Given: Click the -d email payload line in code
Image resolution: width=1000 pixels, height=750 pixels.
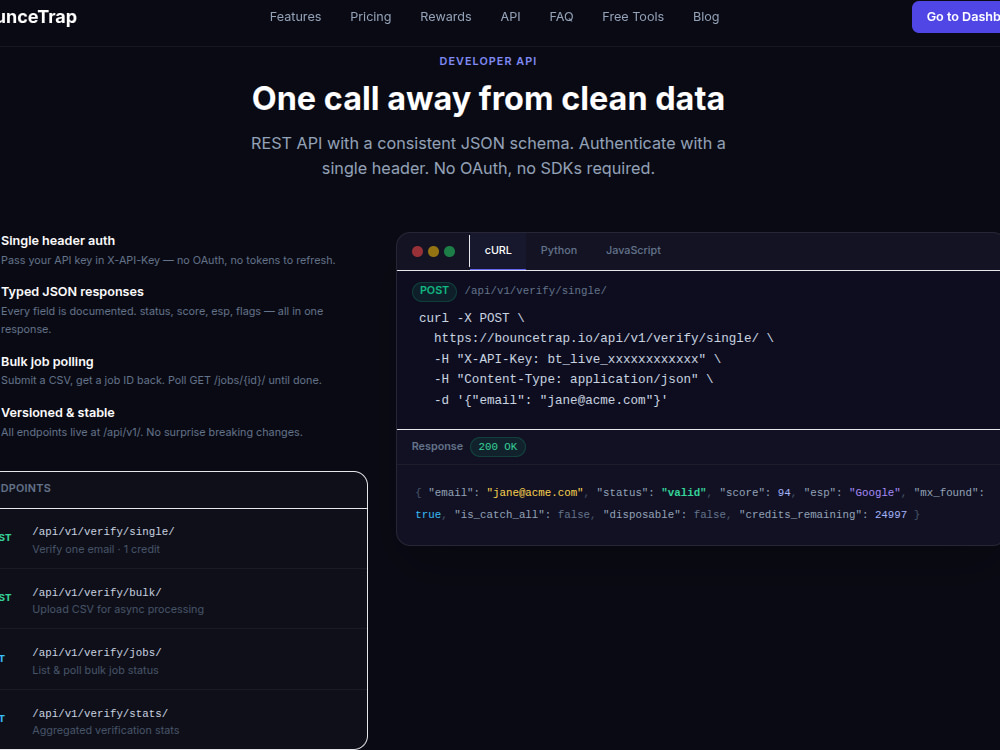Looking at the screenshot, I should tap(550, 401).
